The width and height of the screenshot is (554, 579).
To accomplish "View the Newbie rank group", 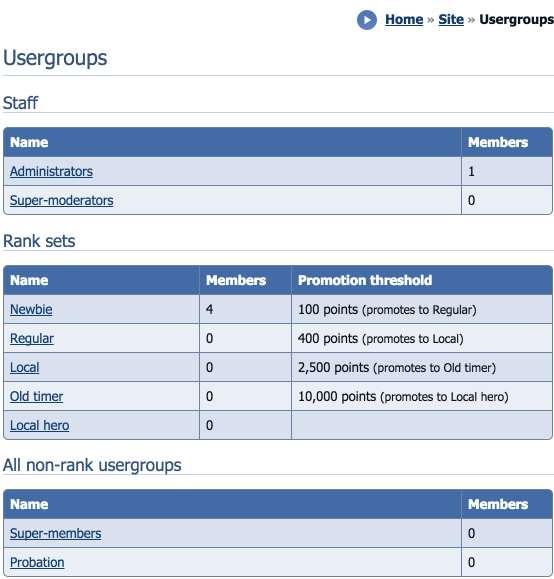I will point(31,309).
